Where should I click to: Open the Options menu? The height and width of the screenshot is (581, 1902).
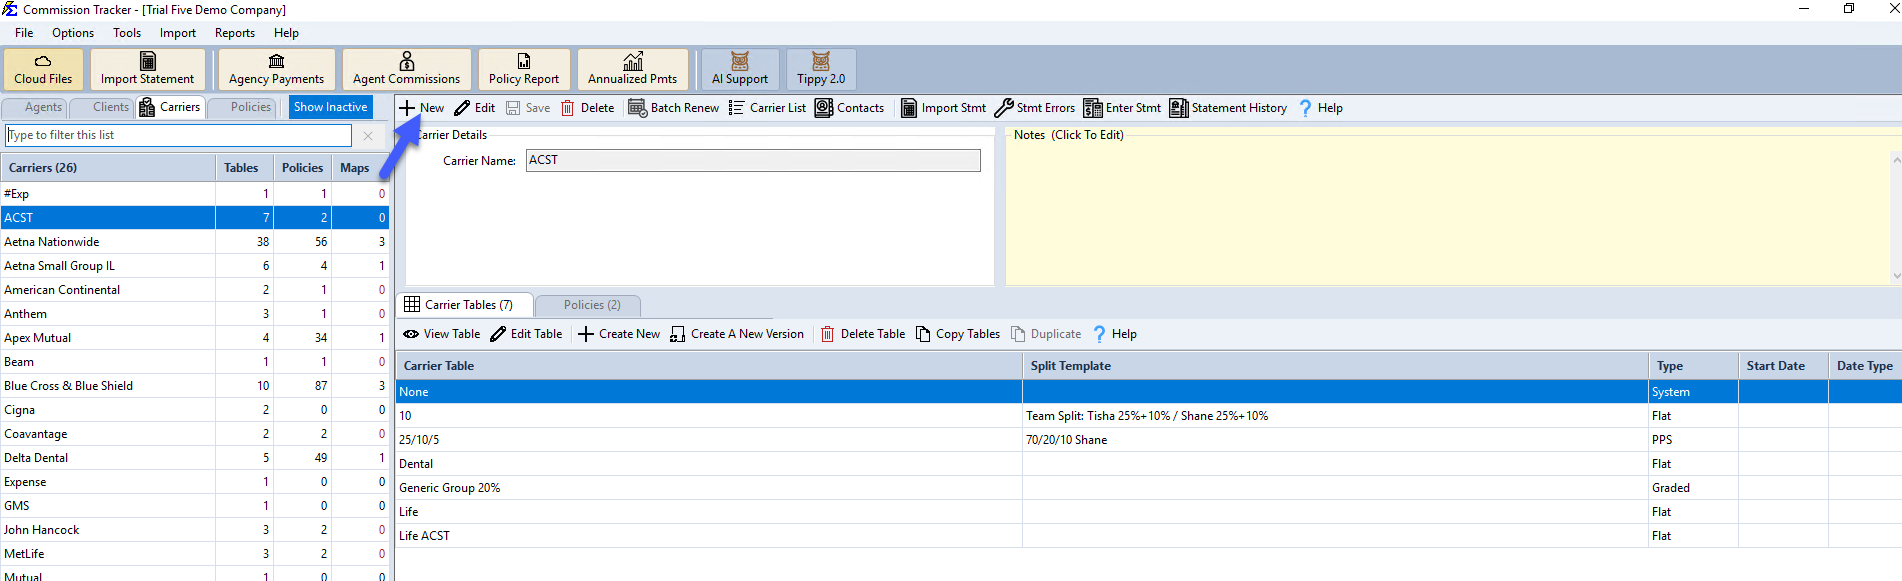tap(73, 33)
